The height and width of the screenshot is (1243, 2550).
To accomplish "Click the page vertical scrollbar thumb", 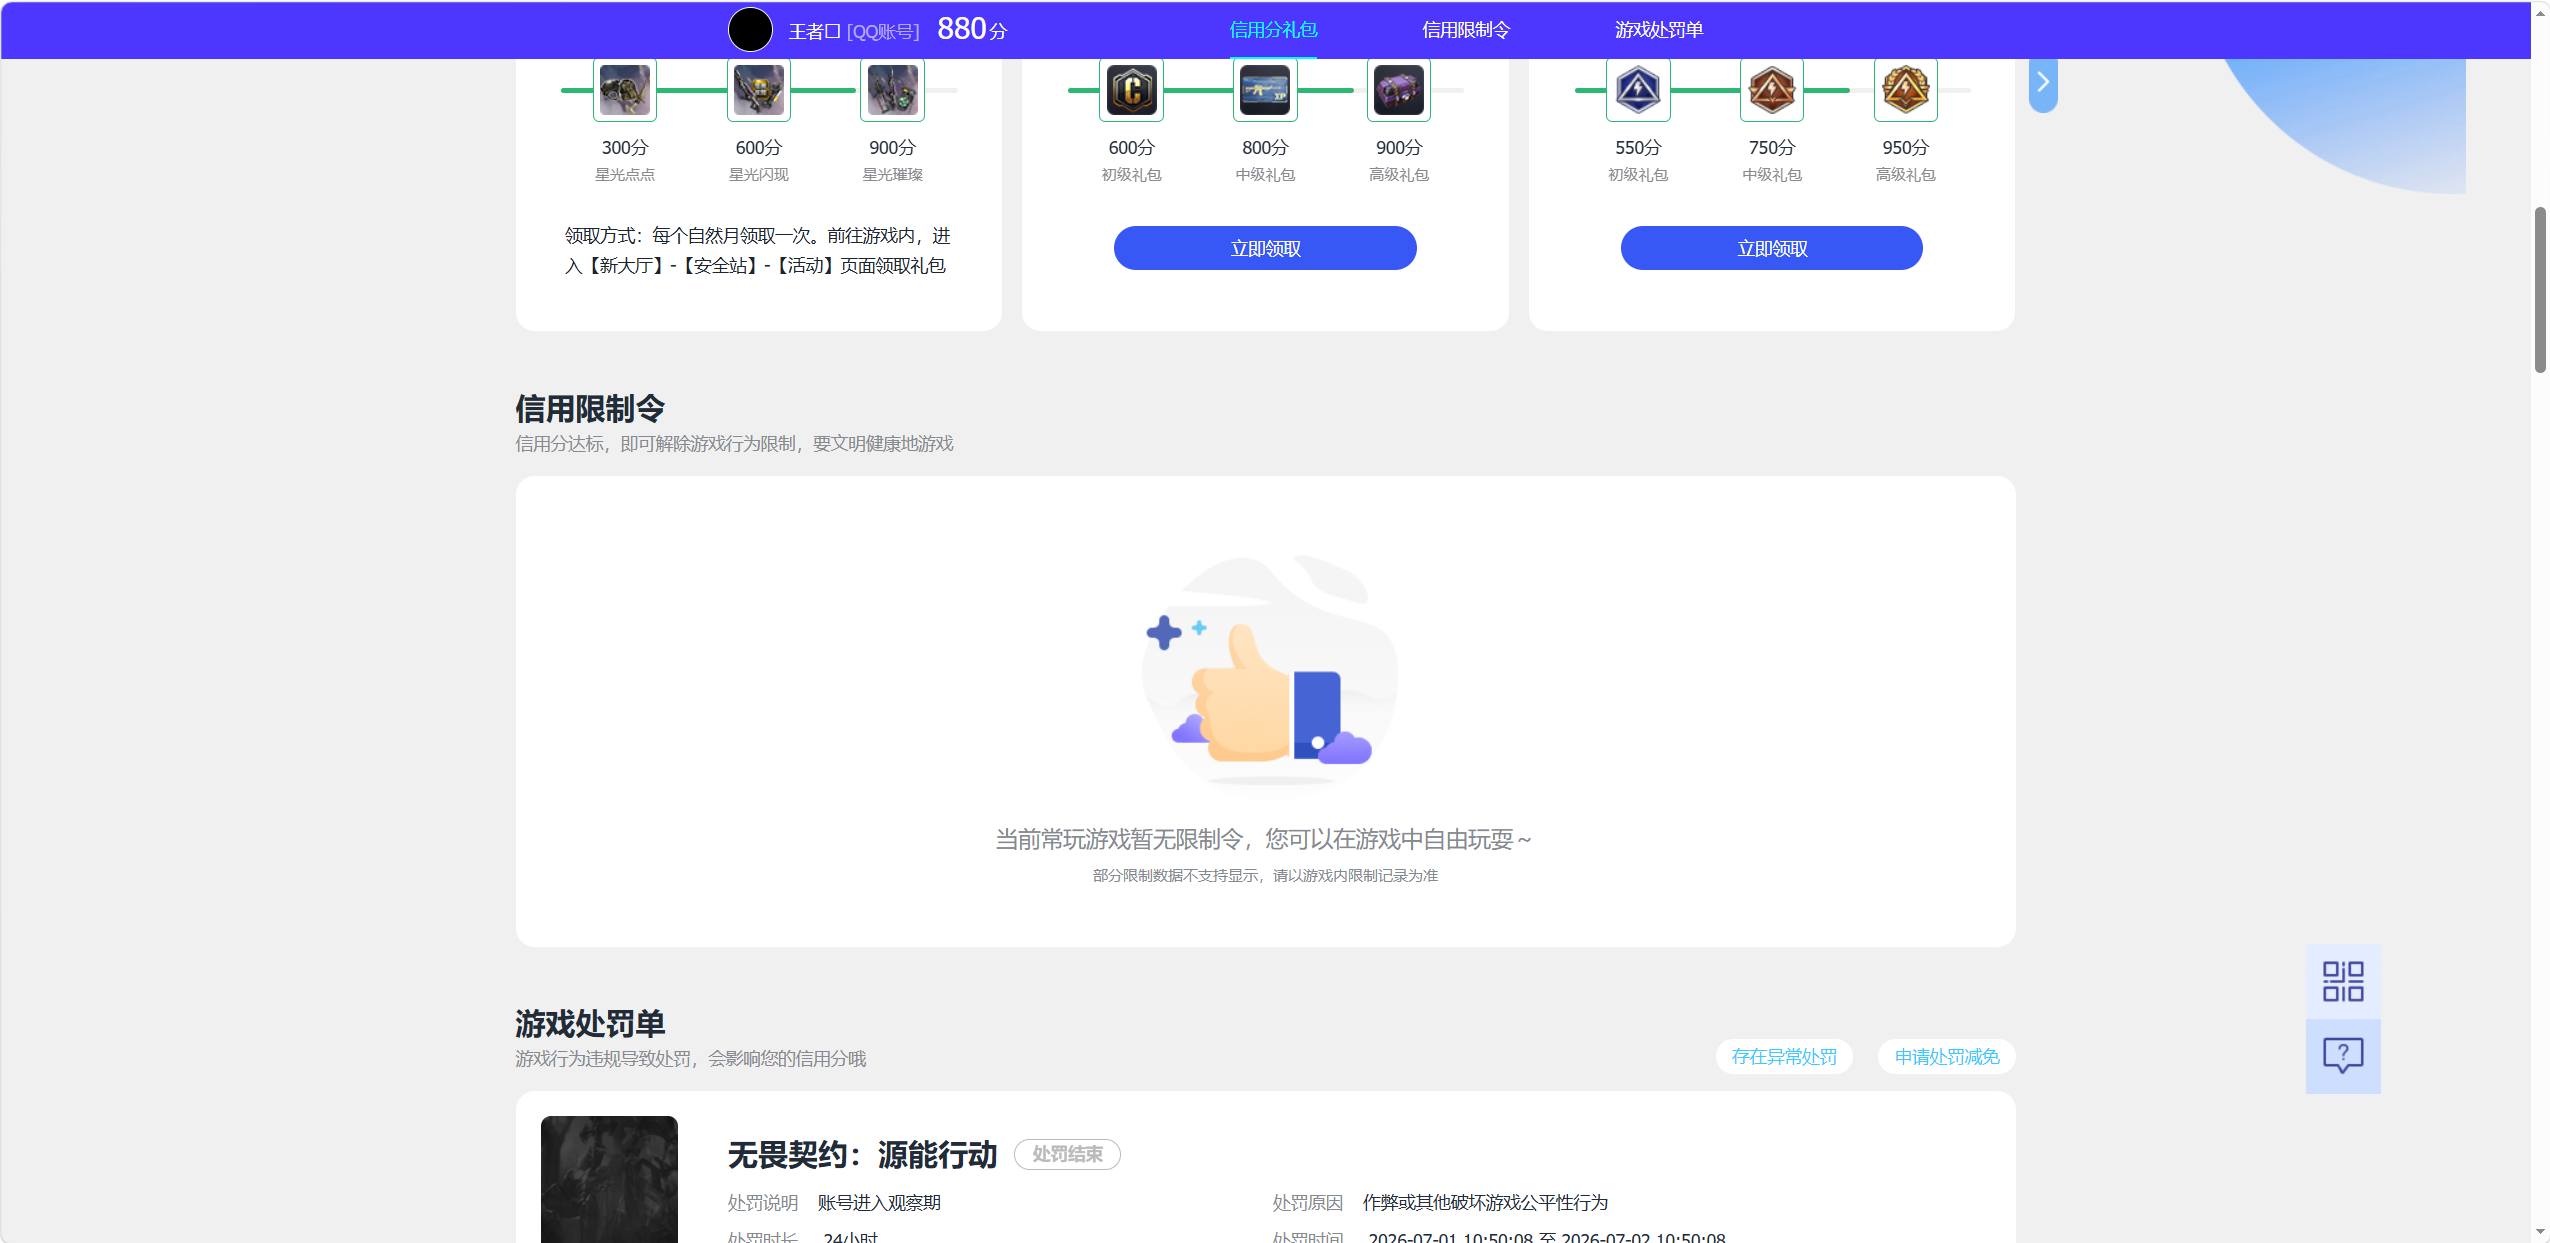I will (x=2540, y=290).
